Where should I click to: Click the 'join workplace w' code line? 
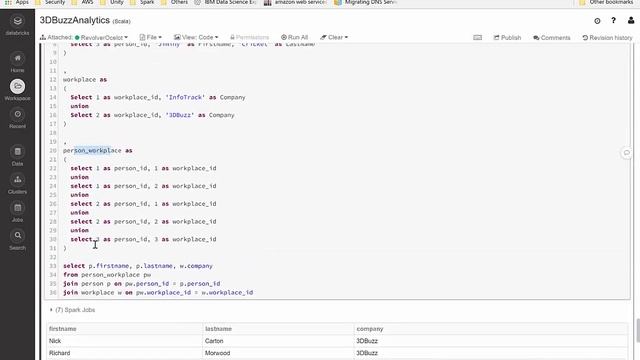pos(158,293)
